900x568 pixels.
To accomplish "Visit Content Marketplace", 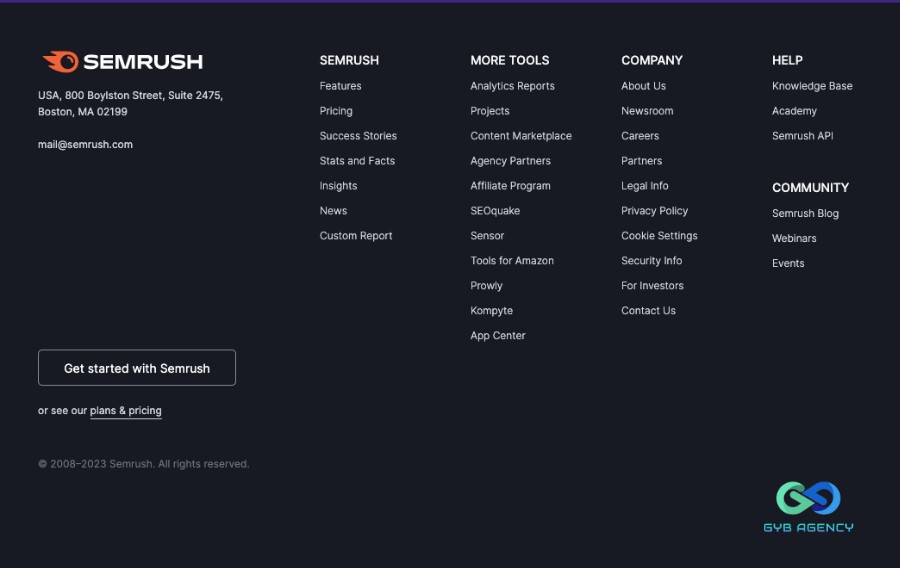I will click(x=521, y=136).
